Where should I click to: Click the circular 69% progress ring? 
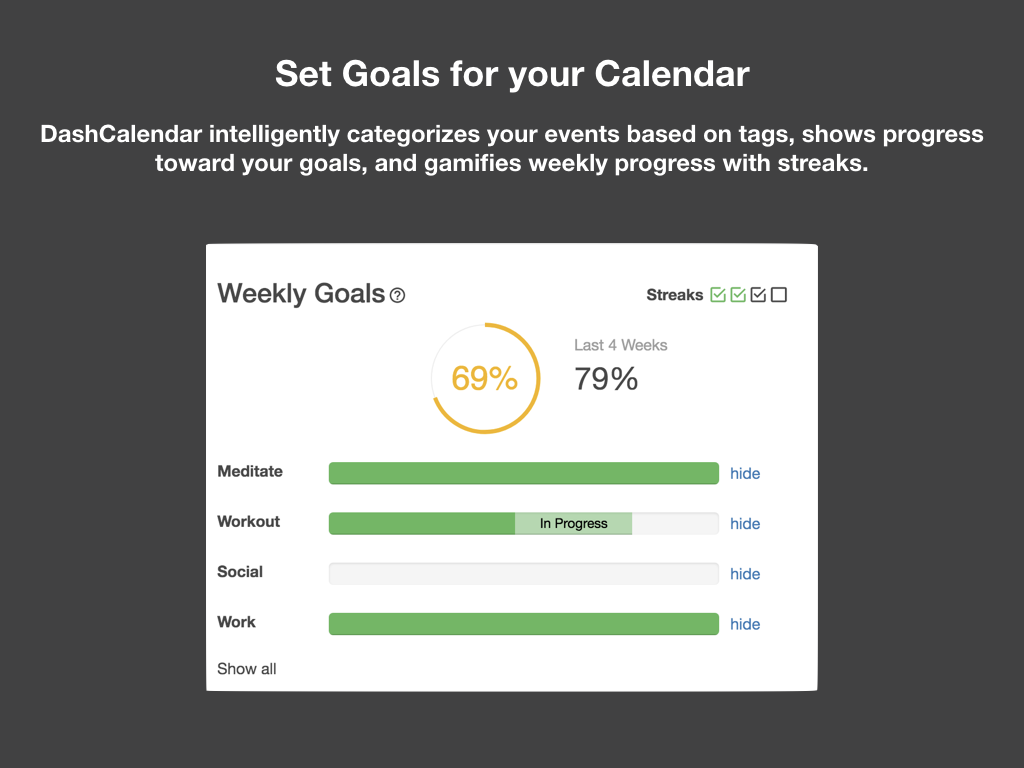pos(485,378)
